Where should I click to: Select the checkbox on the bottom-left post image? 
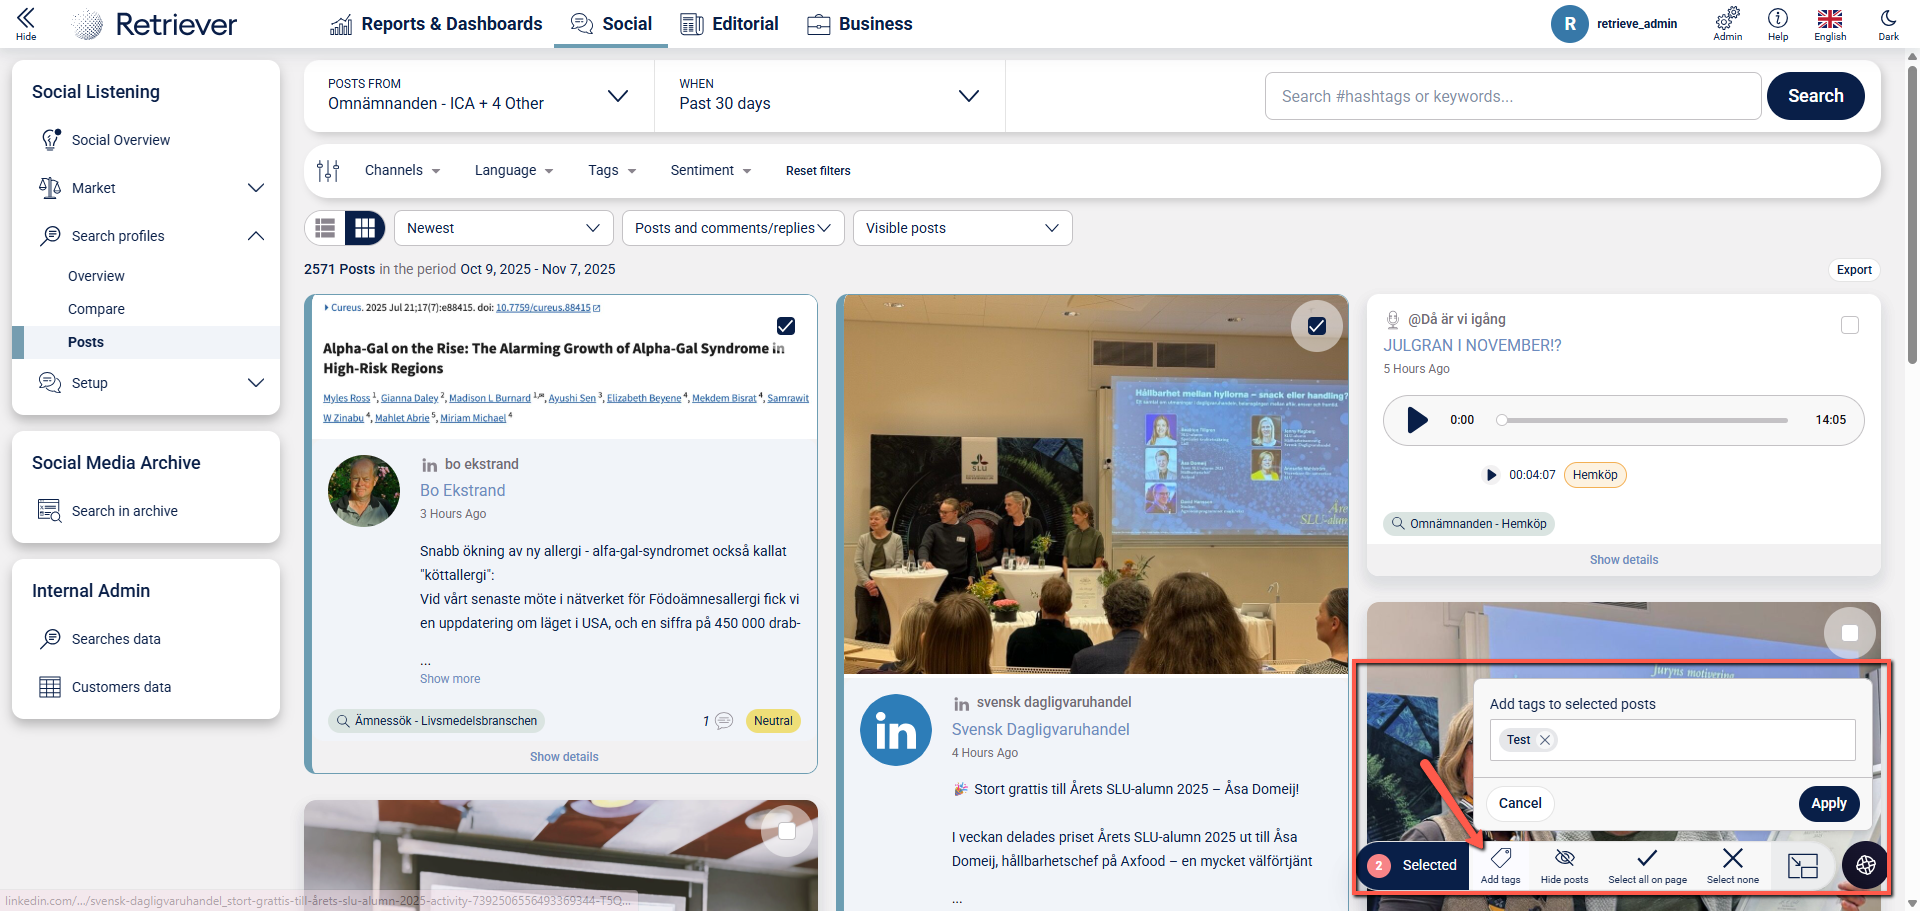coord(787,831)
